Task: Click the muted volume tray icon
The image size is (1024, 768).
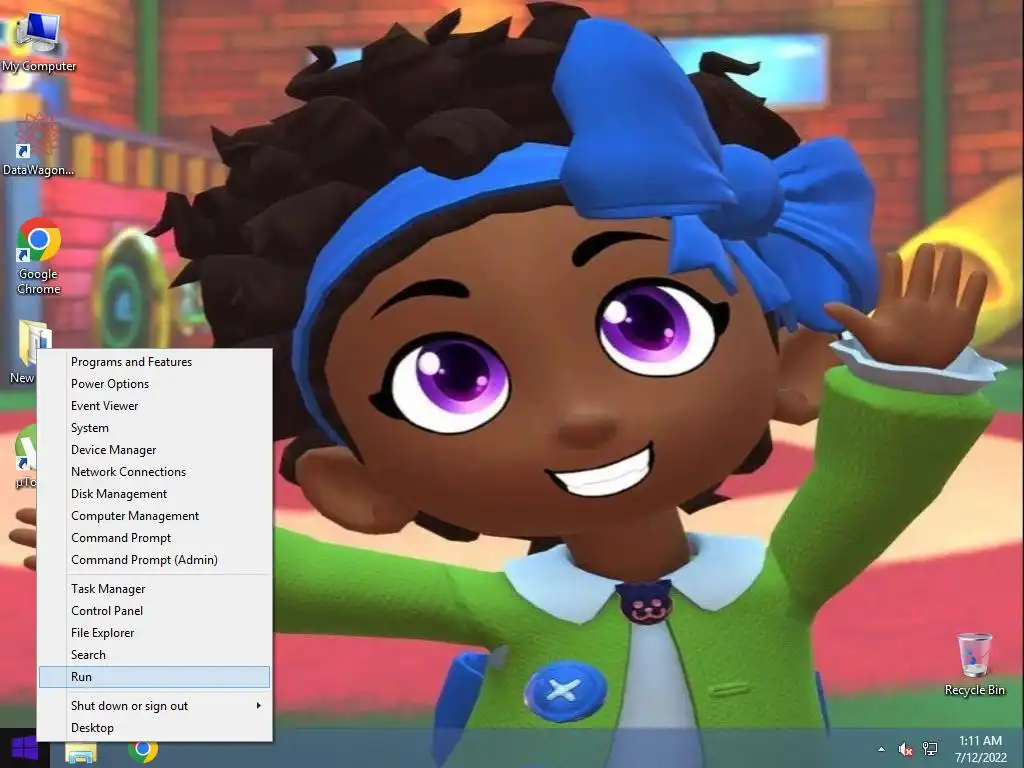Action: point(906,750)
